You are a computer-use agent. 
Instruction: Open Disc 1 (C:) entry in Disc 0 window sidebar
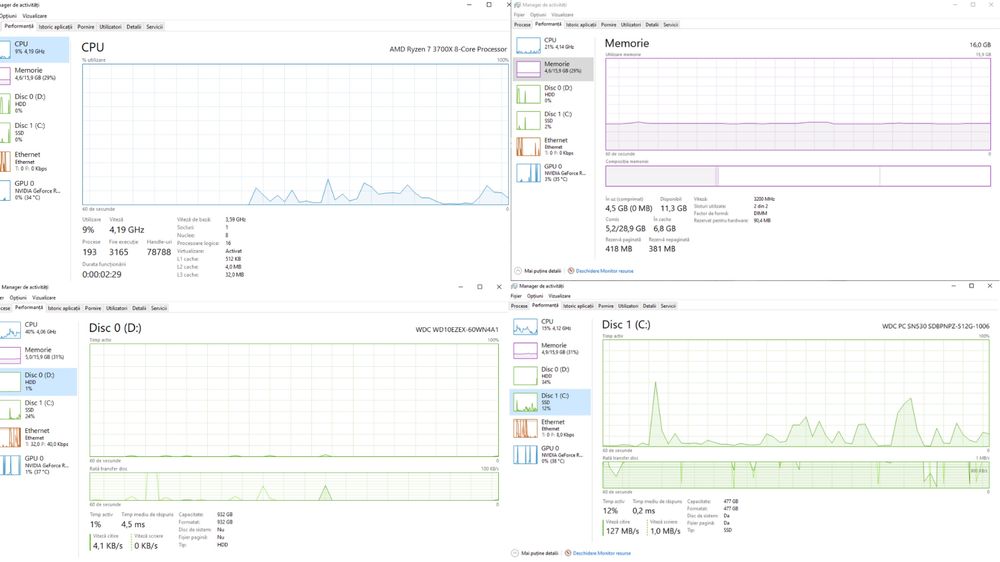38,409
